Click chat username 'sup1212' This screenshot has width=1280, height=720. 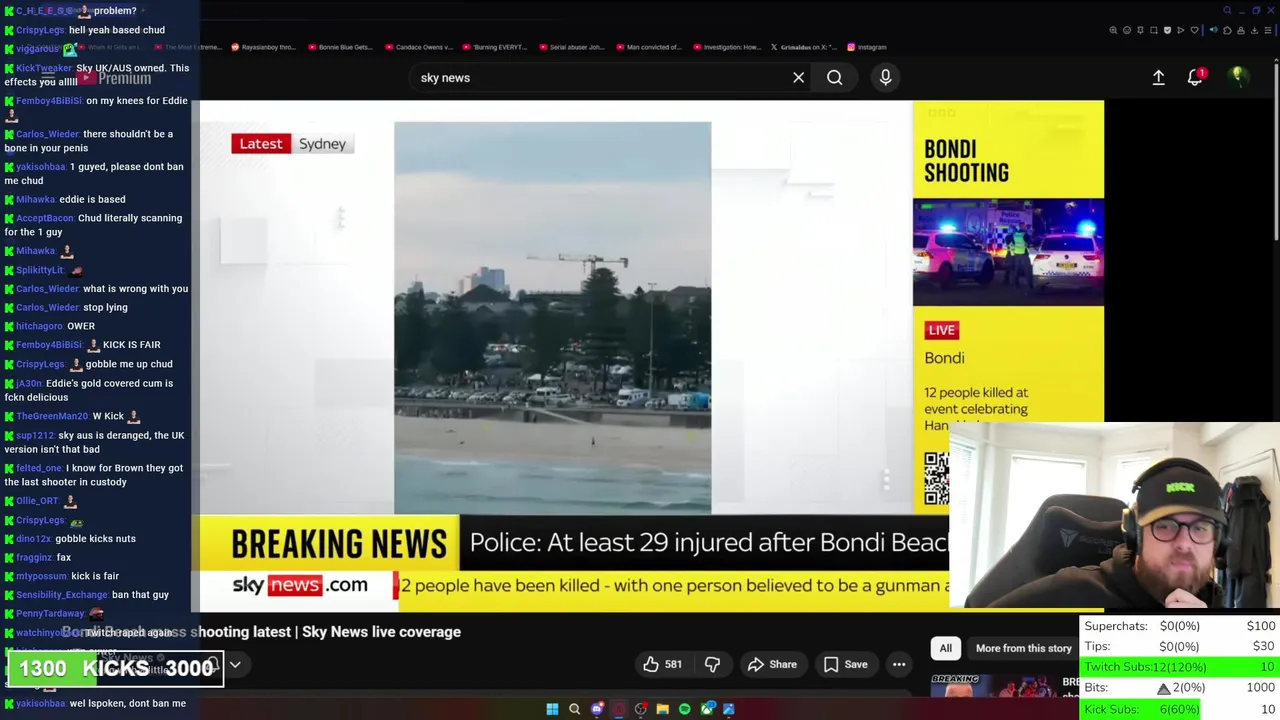(x=35, y=435)
